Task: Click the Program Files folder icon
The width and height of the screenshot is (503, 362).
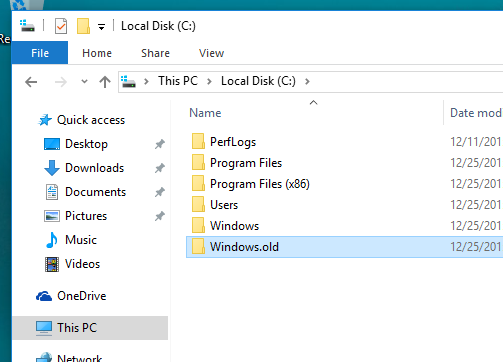Action: tap(198, 162)
